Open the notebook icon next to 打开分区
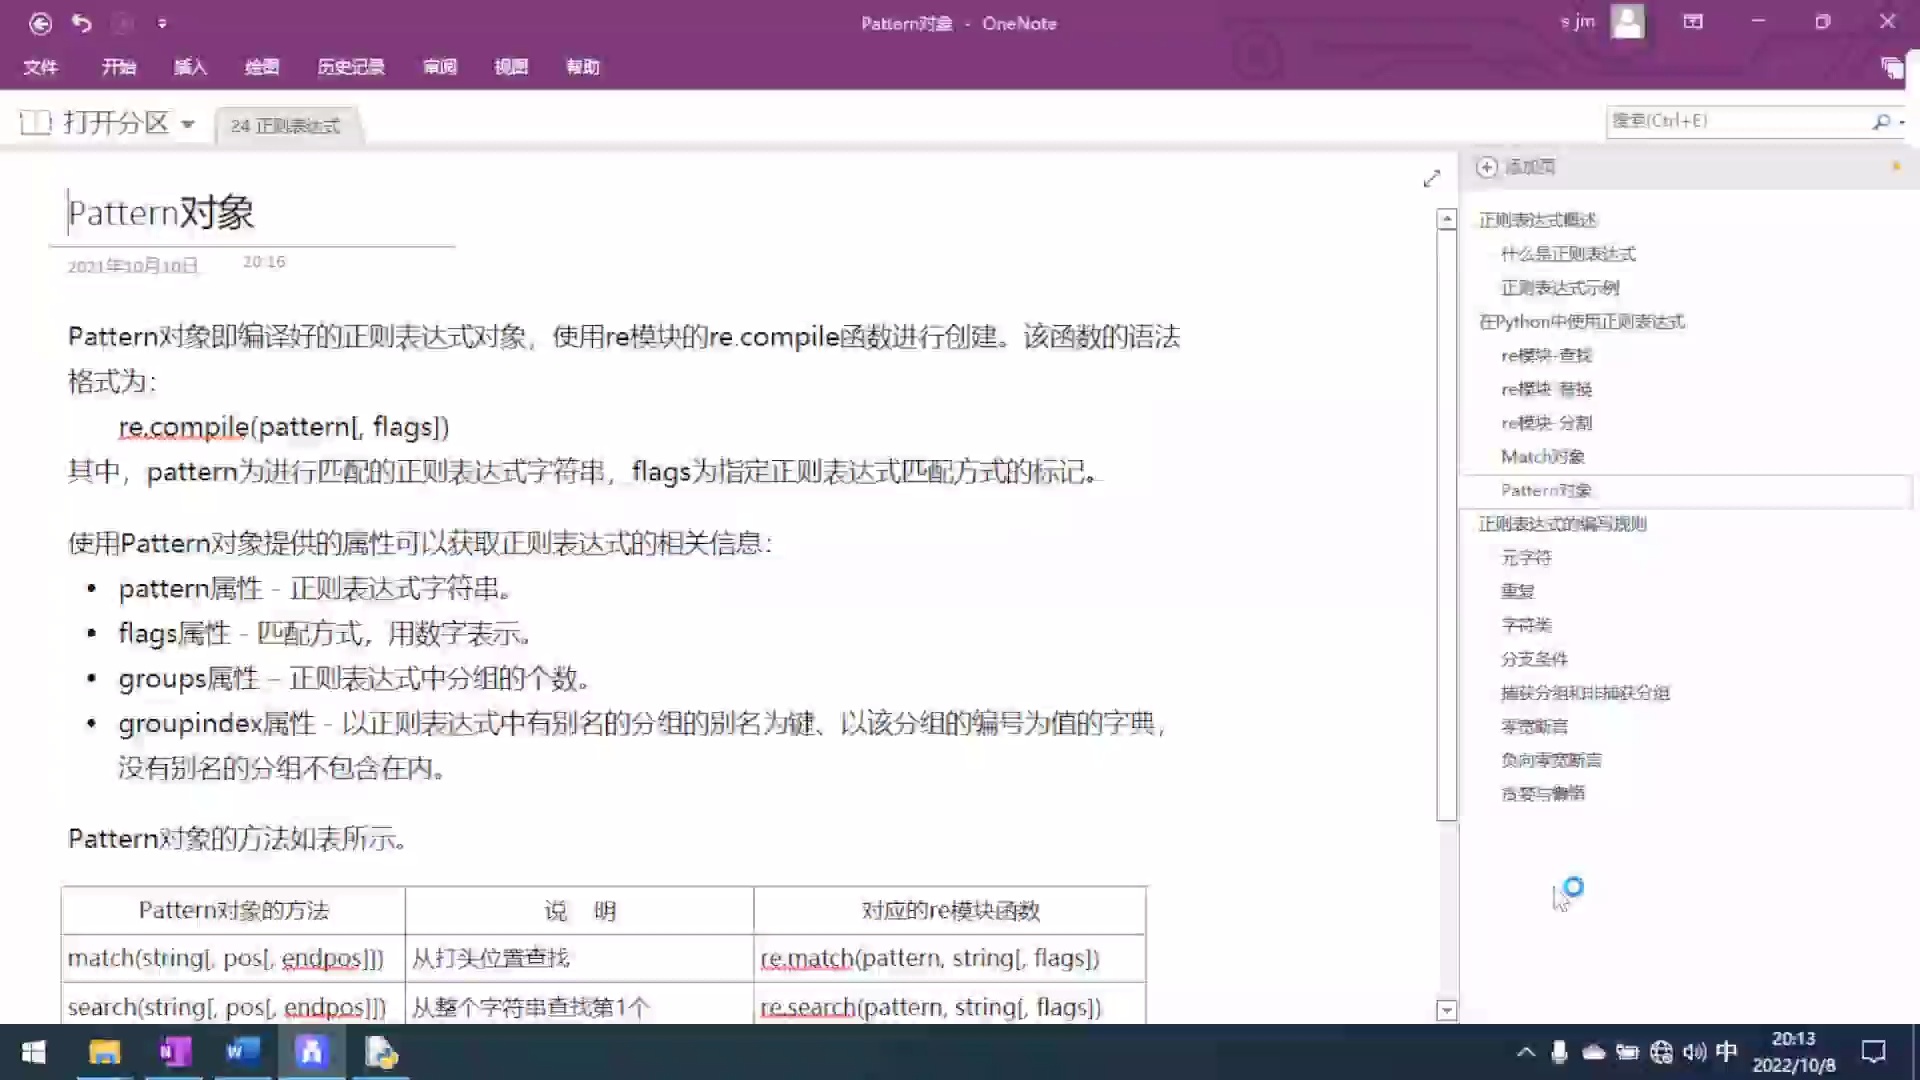 [x=33, y=122]
